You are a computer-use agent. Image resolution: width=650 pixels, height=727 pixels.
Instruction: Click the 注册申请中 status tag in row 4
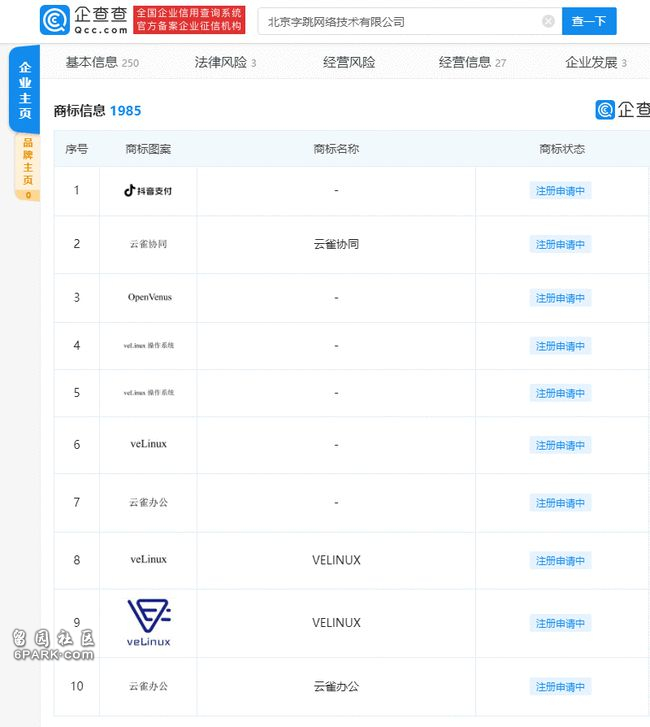pos(560,346)
